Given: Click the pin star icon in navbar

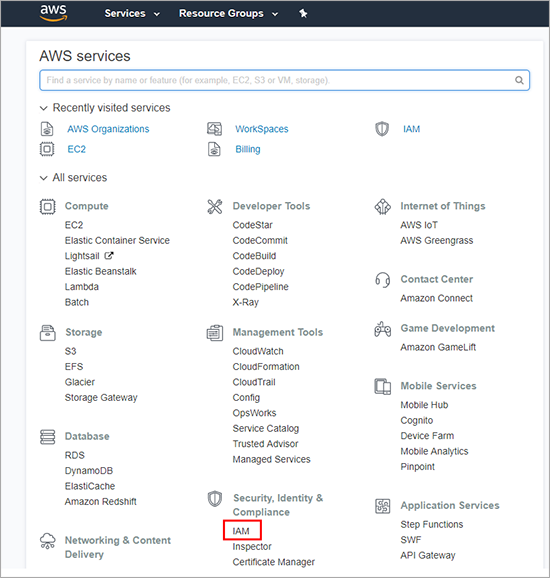Looking at the screenshot, I should click(303, 14).
